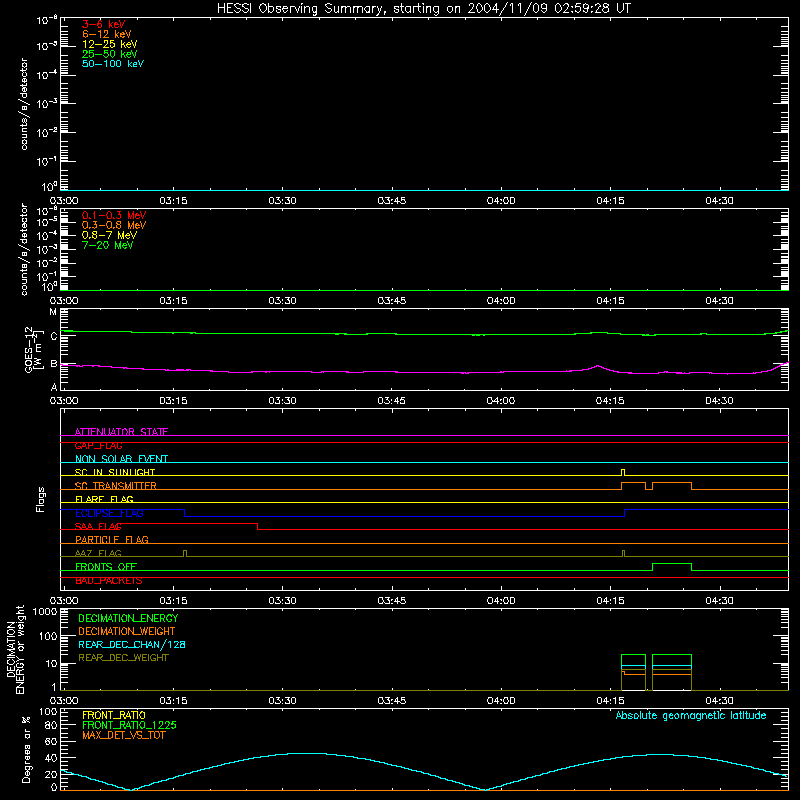Image resolution: width=800 pixels, height=800 pixels.
Task: Click the REAR_DEC_CHAN/128 legend entry
Action: [x=132, y=644]
